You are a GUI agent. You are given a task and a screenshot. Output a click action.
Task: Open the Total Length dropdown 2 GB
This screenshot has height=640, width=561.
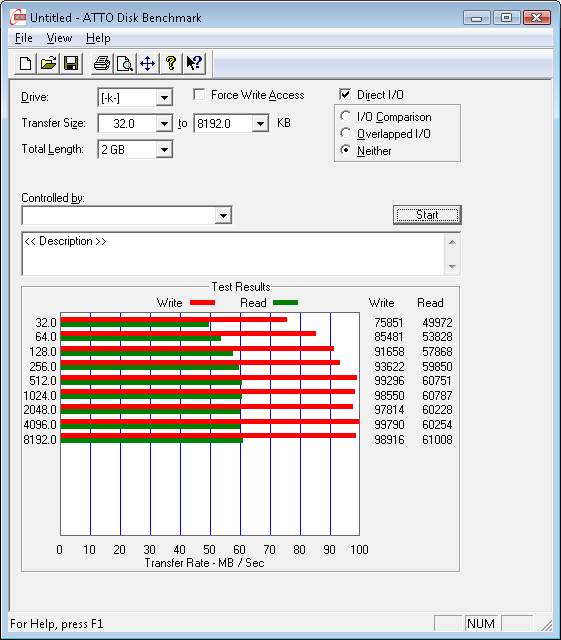pyautogui.click(x=164, y=149)
